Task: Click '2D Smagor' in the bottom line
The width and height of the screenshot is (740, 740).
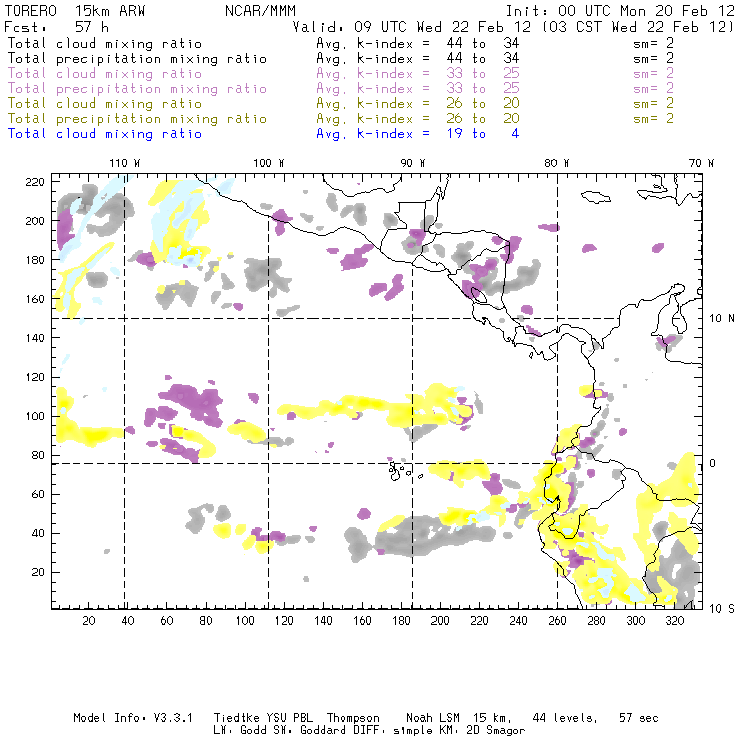Action: [496, 731]
